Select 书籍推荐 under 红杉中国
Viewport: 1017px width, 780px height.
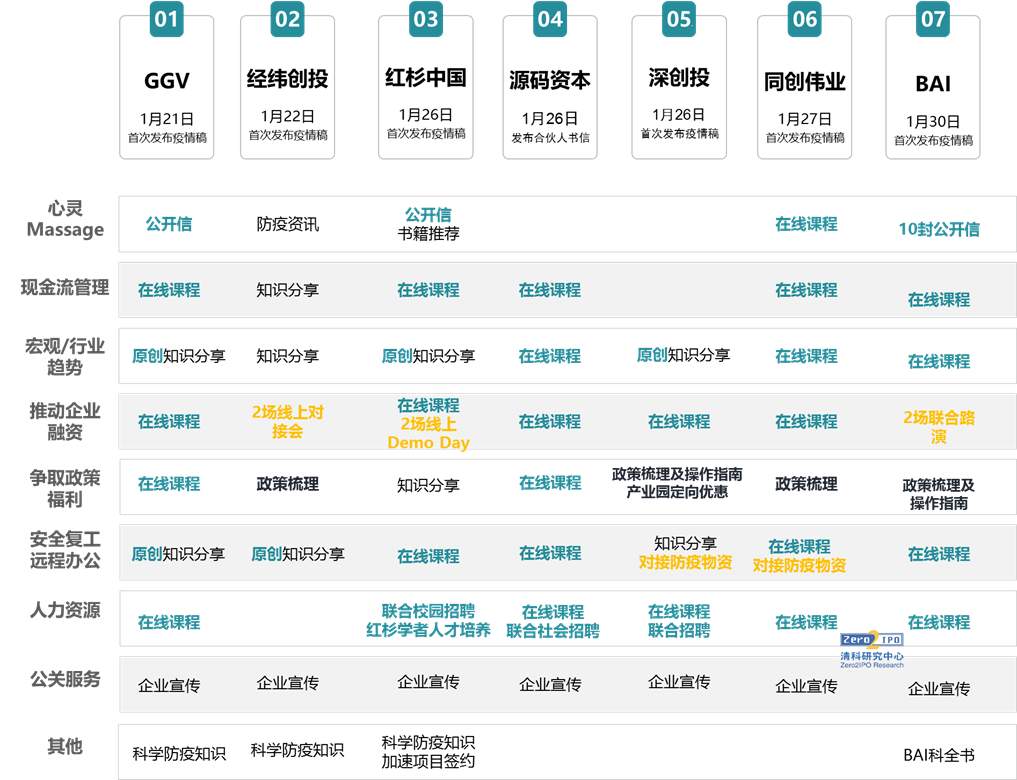pyautogui.click(x=428, y=233)
